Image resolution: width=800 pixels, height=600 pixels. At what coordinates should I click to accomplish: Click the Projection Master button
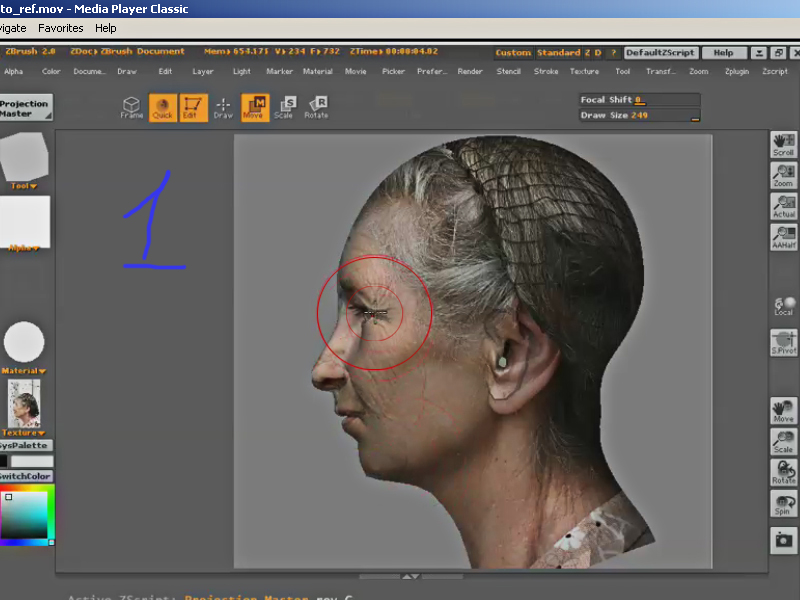pyautogui.click(x=25, y=108)
